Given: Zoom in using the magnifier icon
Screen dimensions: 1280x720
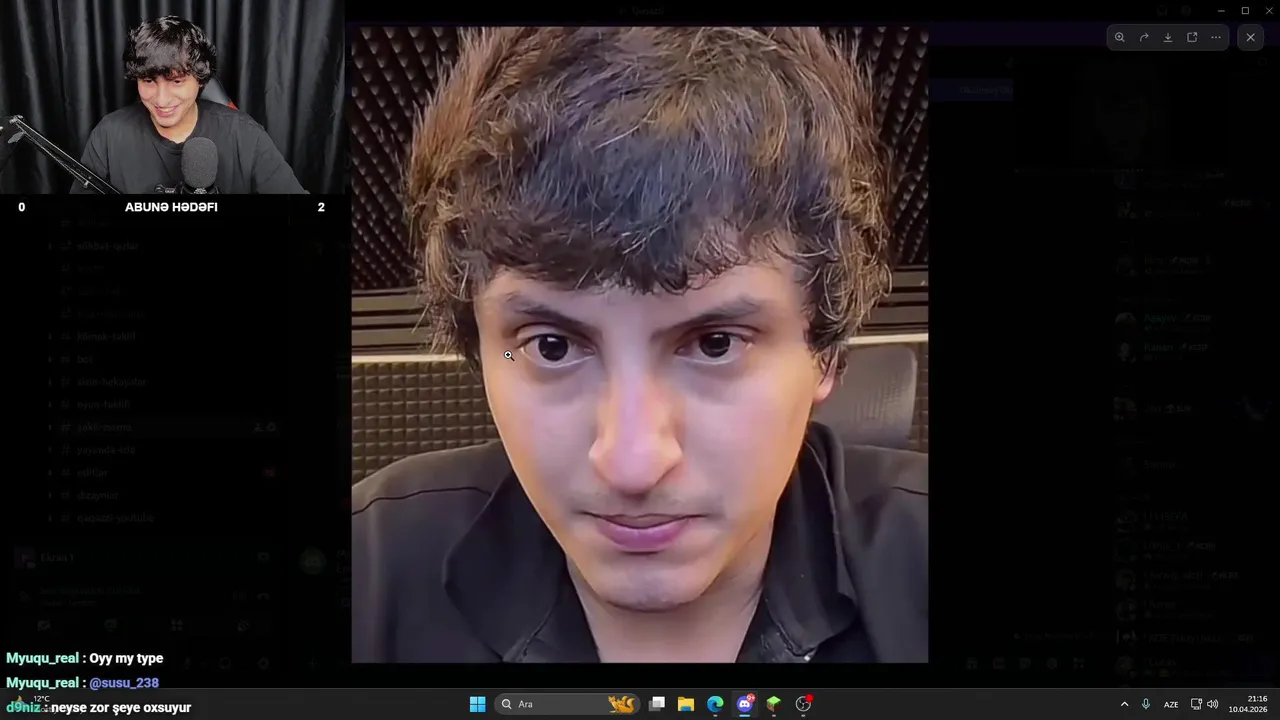Looking at the screenshot, I should tap(1120, 37).
